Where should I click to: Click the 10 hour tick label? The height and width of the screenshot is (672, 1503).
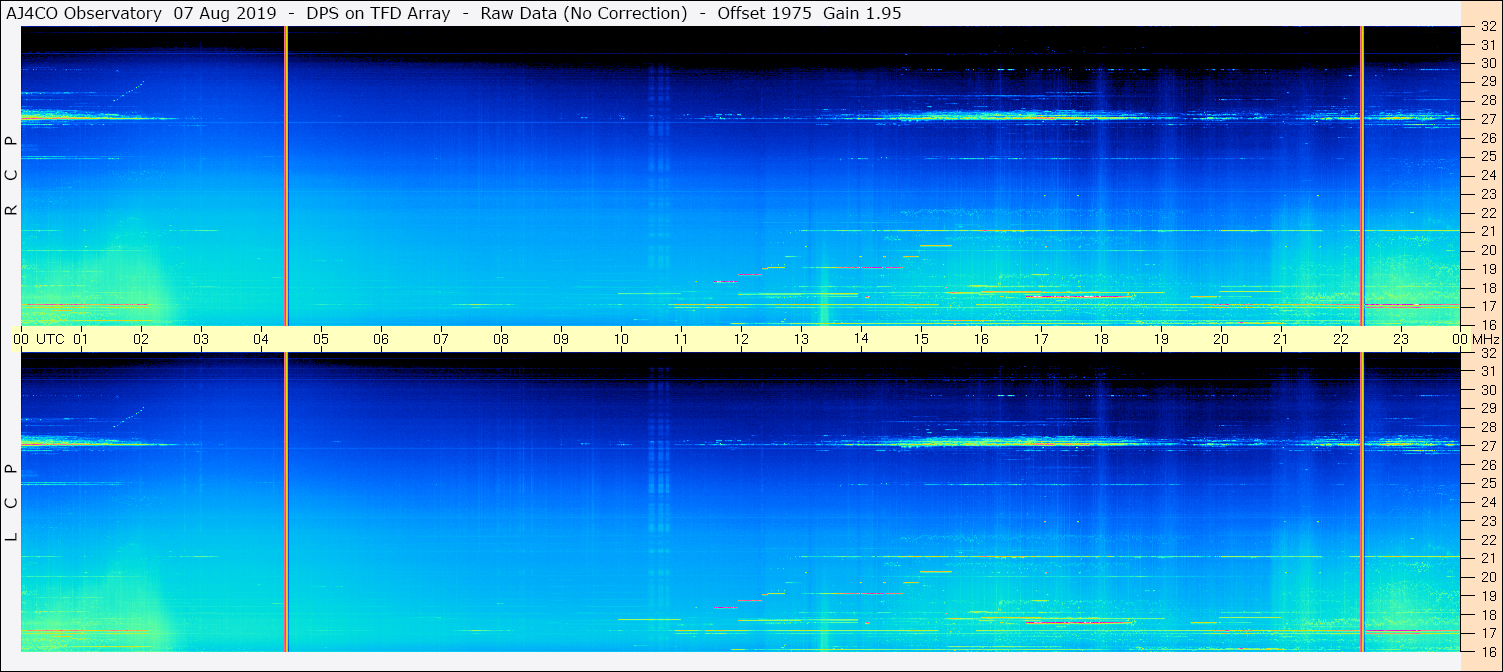(621, 339)
